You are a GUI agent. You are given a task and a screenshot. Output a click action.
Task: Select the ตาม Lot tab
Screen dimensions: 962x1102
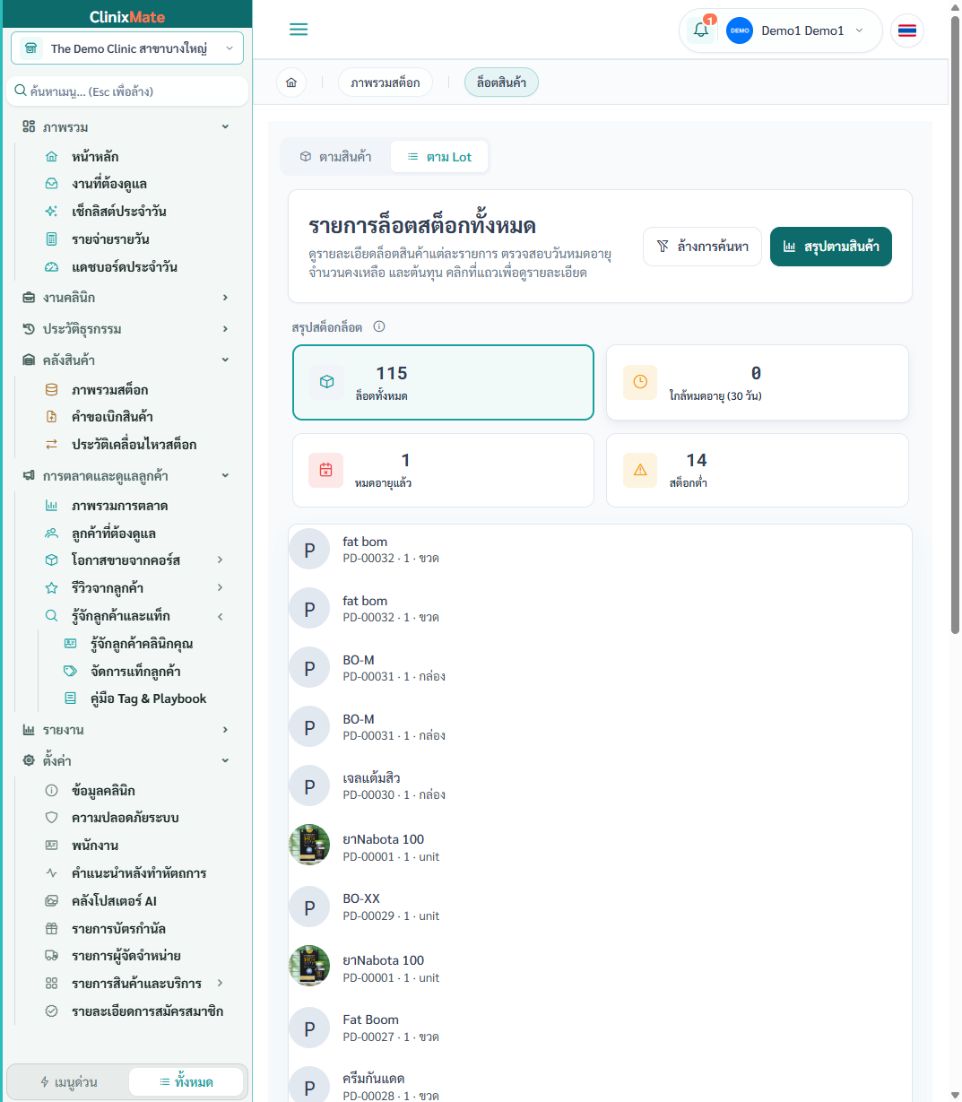[440, 157]
